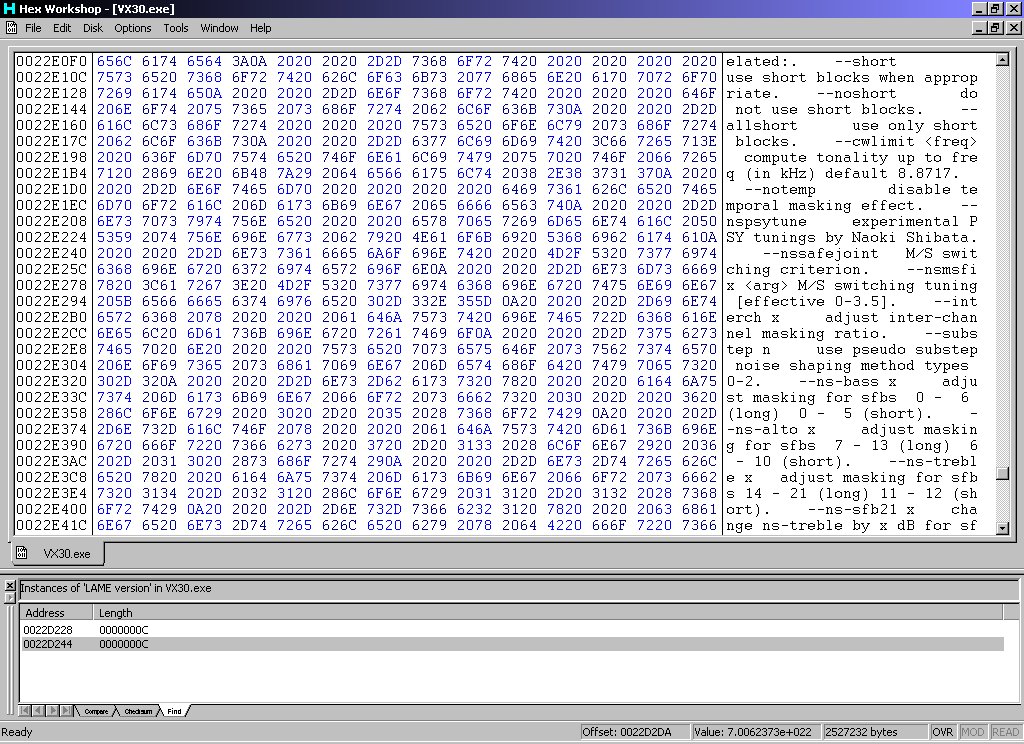Open the Disk menu

pyautogui.click(x=93, y=28)
